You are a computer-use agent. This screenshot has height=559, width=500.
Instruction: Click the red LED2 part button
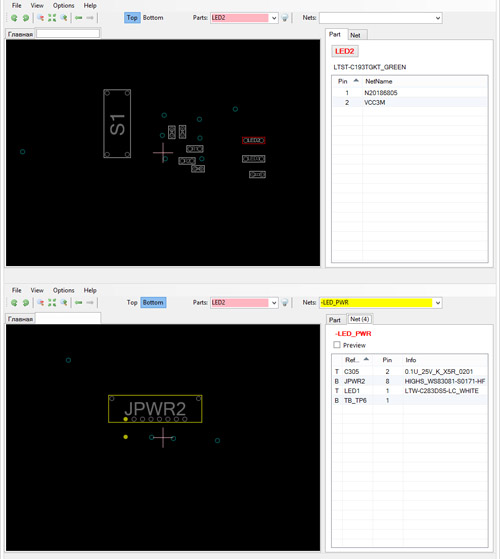[345, 51]
